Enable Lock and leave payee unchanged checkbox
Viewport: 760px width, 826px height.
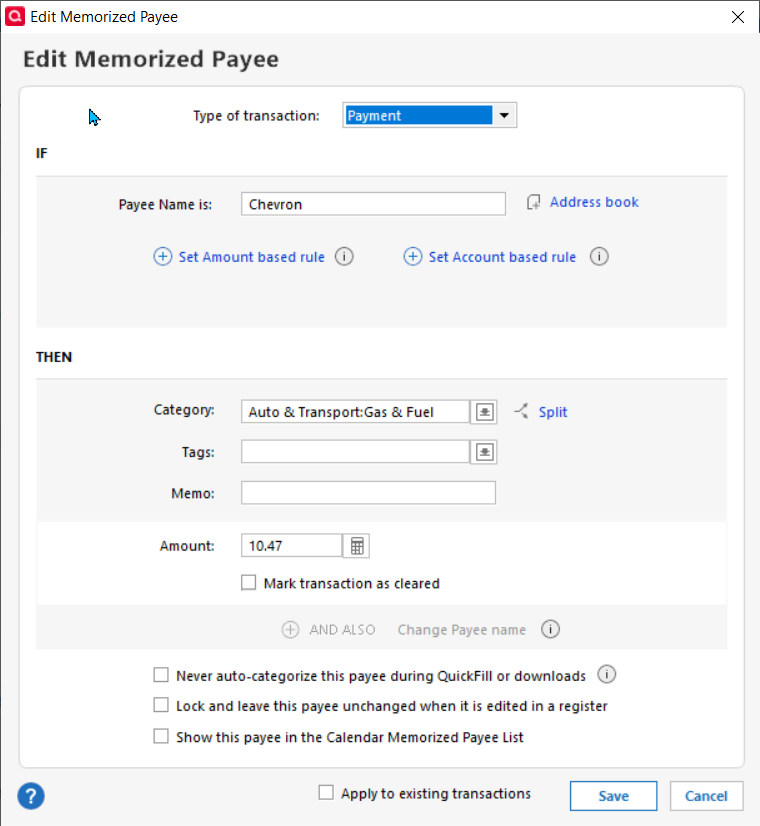(x=161, y=705)
